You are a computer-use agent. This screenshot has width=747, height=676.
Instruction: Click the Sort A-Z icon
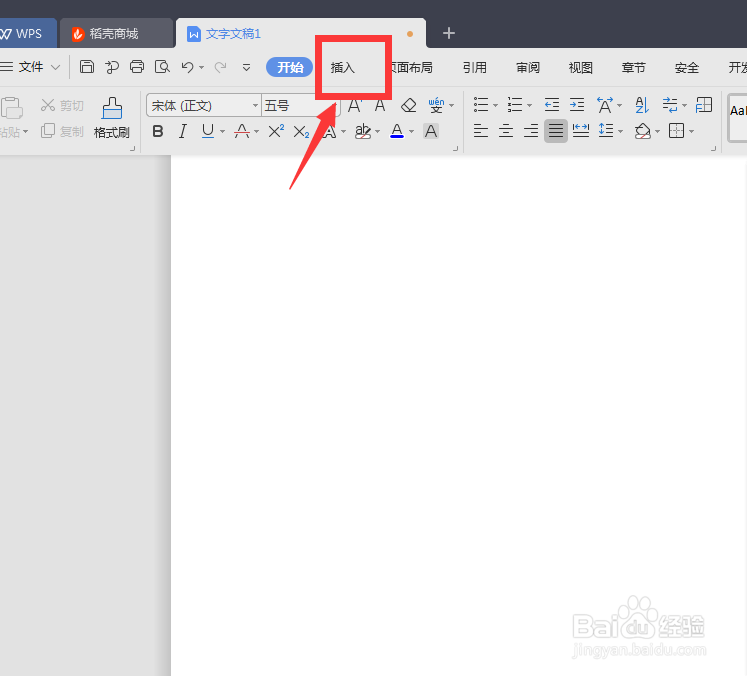pos(642,105)
